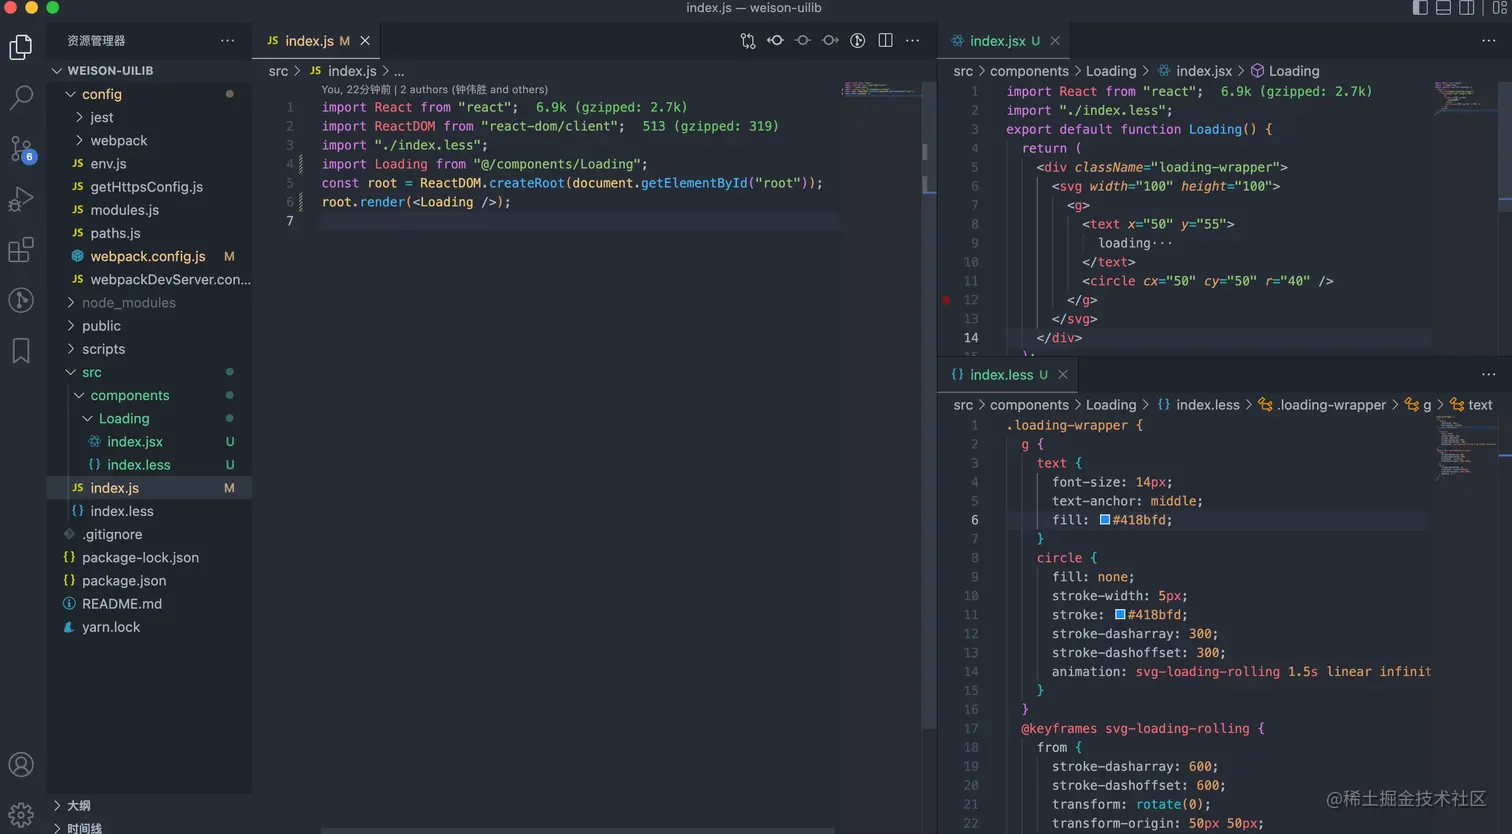Click the #418bfd fill color swatch
Image resolution: width=1512 pixels, height=834 pixels.
pyautogui.click(x=1105, y=520)
